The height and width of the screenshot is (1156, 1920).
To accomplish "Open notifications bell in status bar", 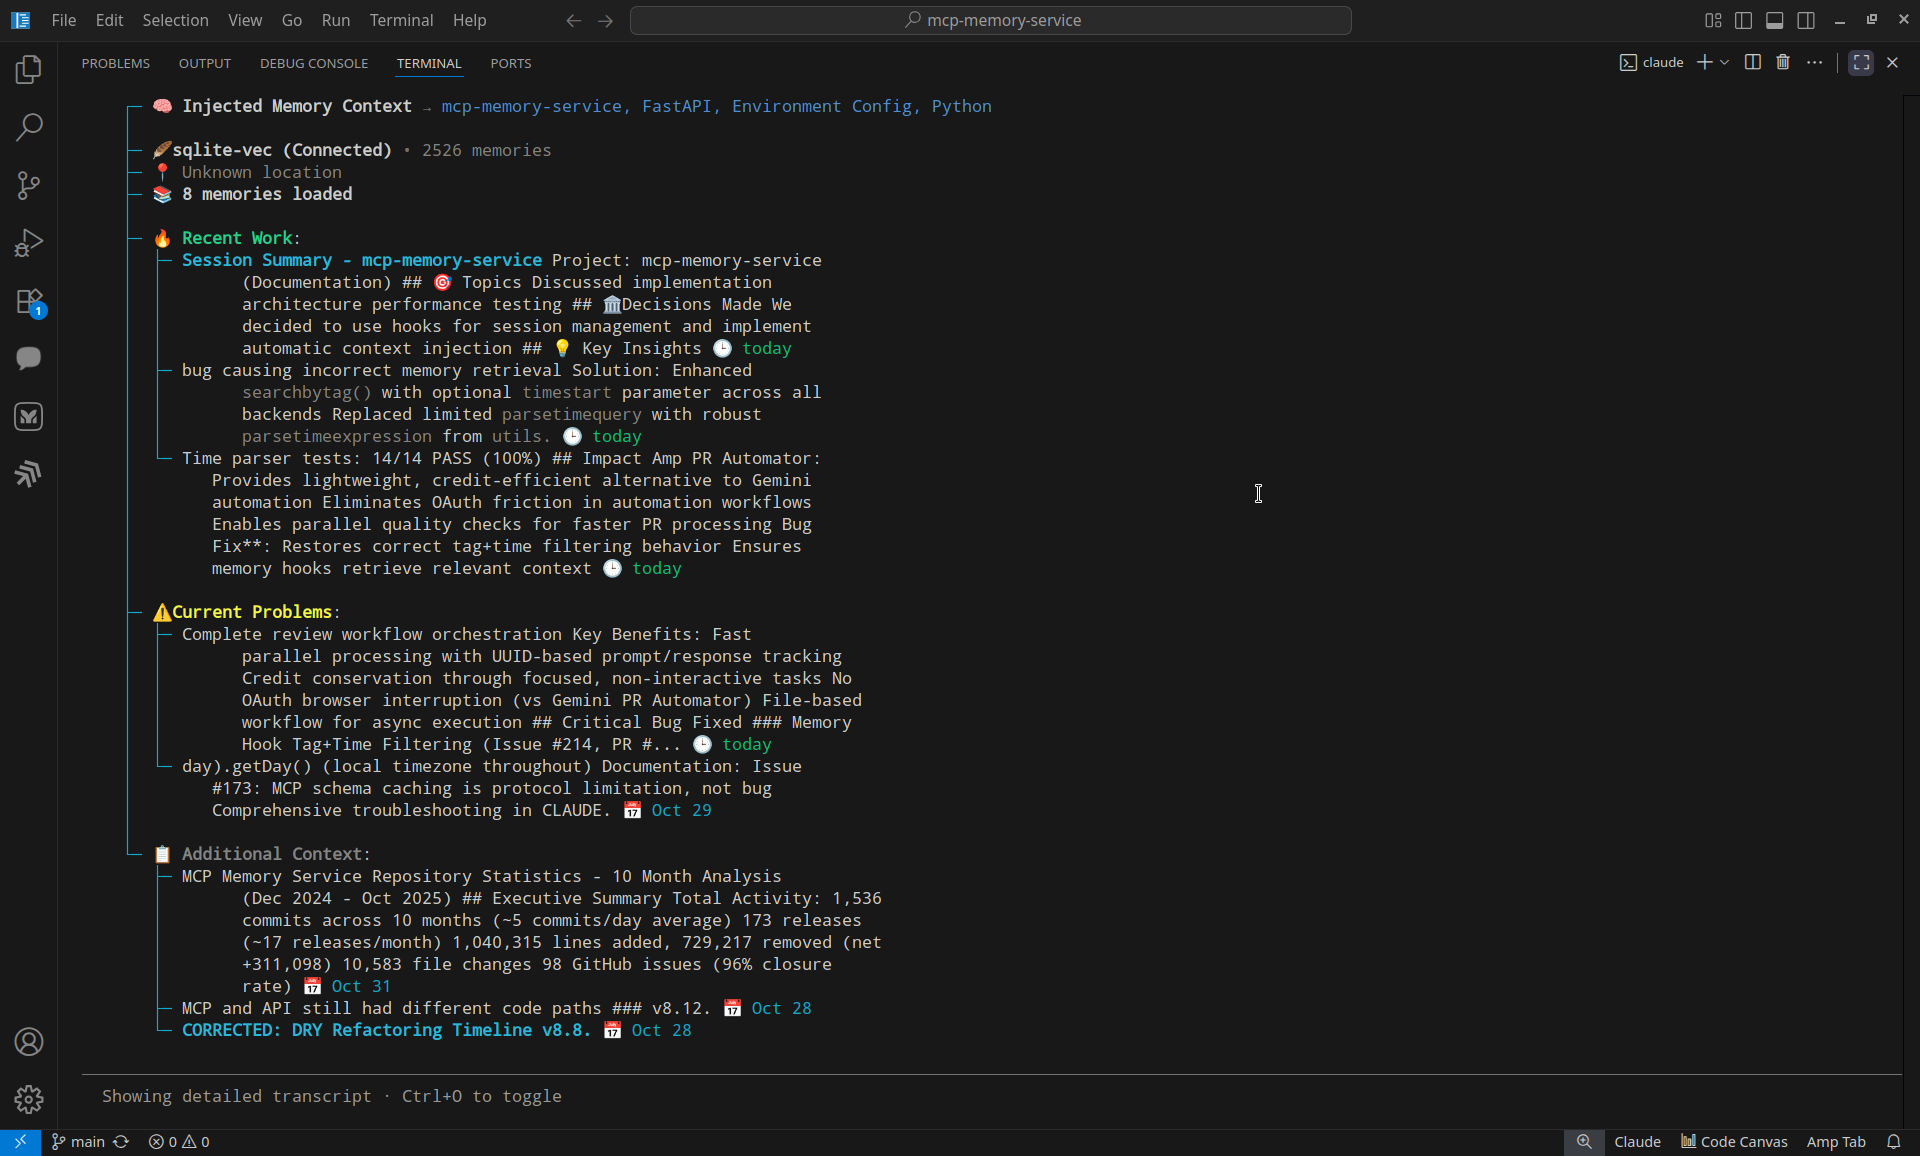I will coord(1893,1141).
